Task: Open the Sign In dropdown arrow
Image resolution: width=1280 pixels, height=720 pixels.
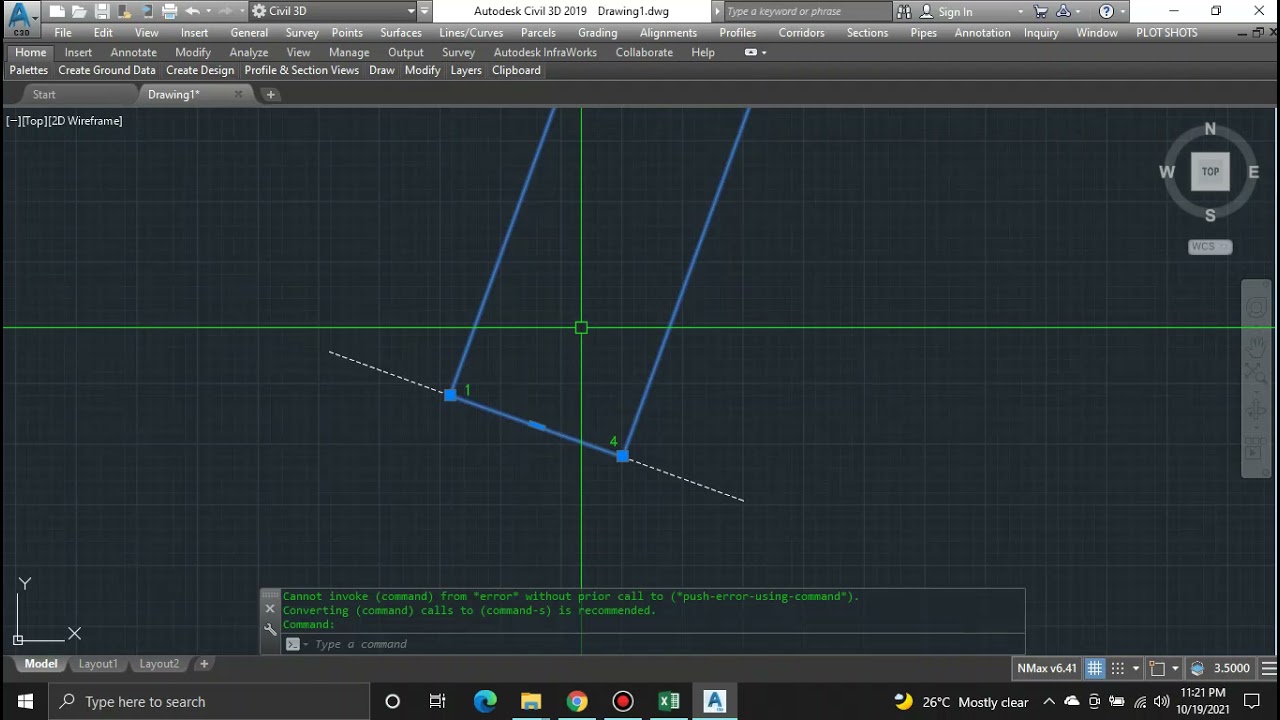Action: click(x=1020, y=12)
